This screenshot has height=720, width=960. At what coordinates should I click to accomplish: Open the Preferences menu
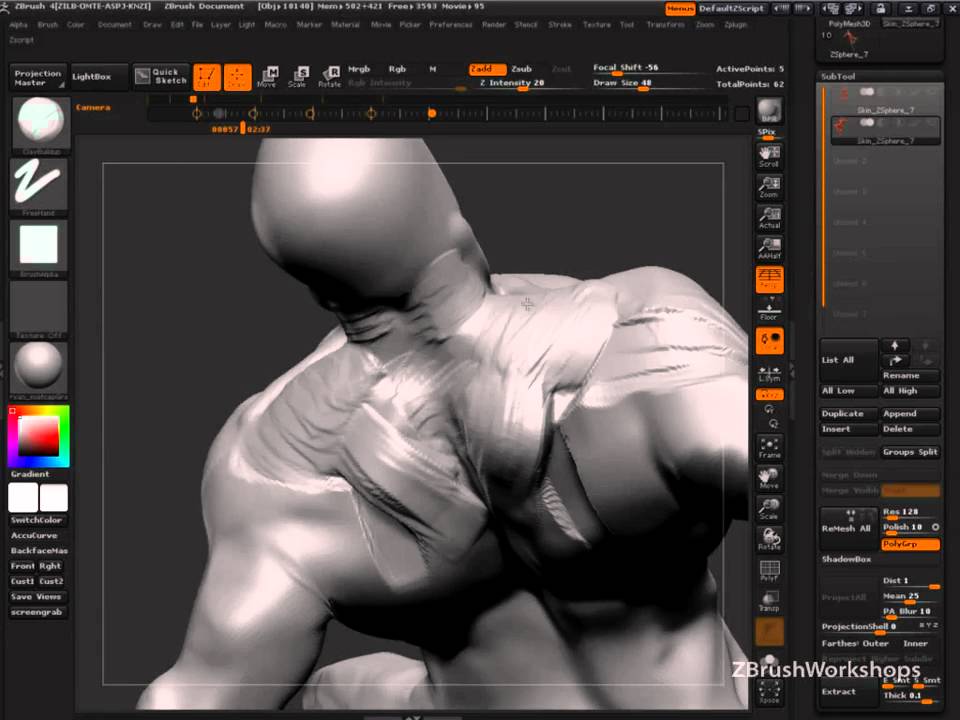click(x=451, y=25)
